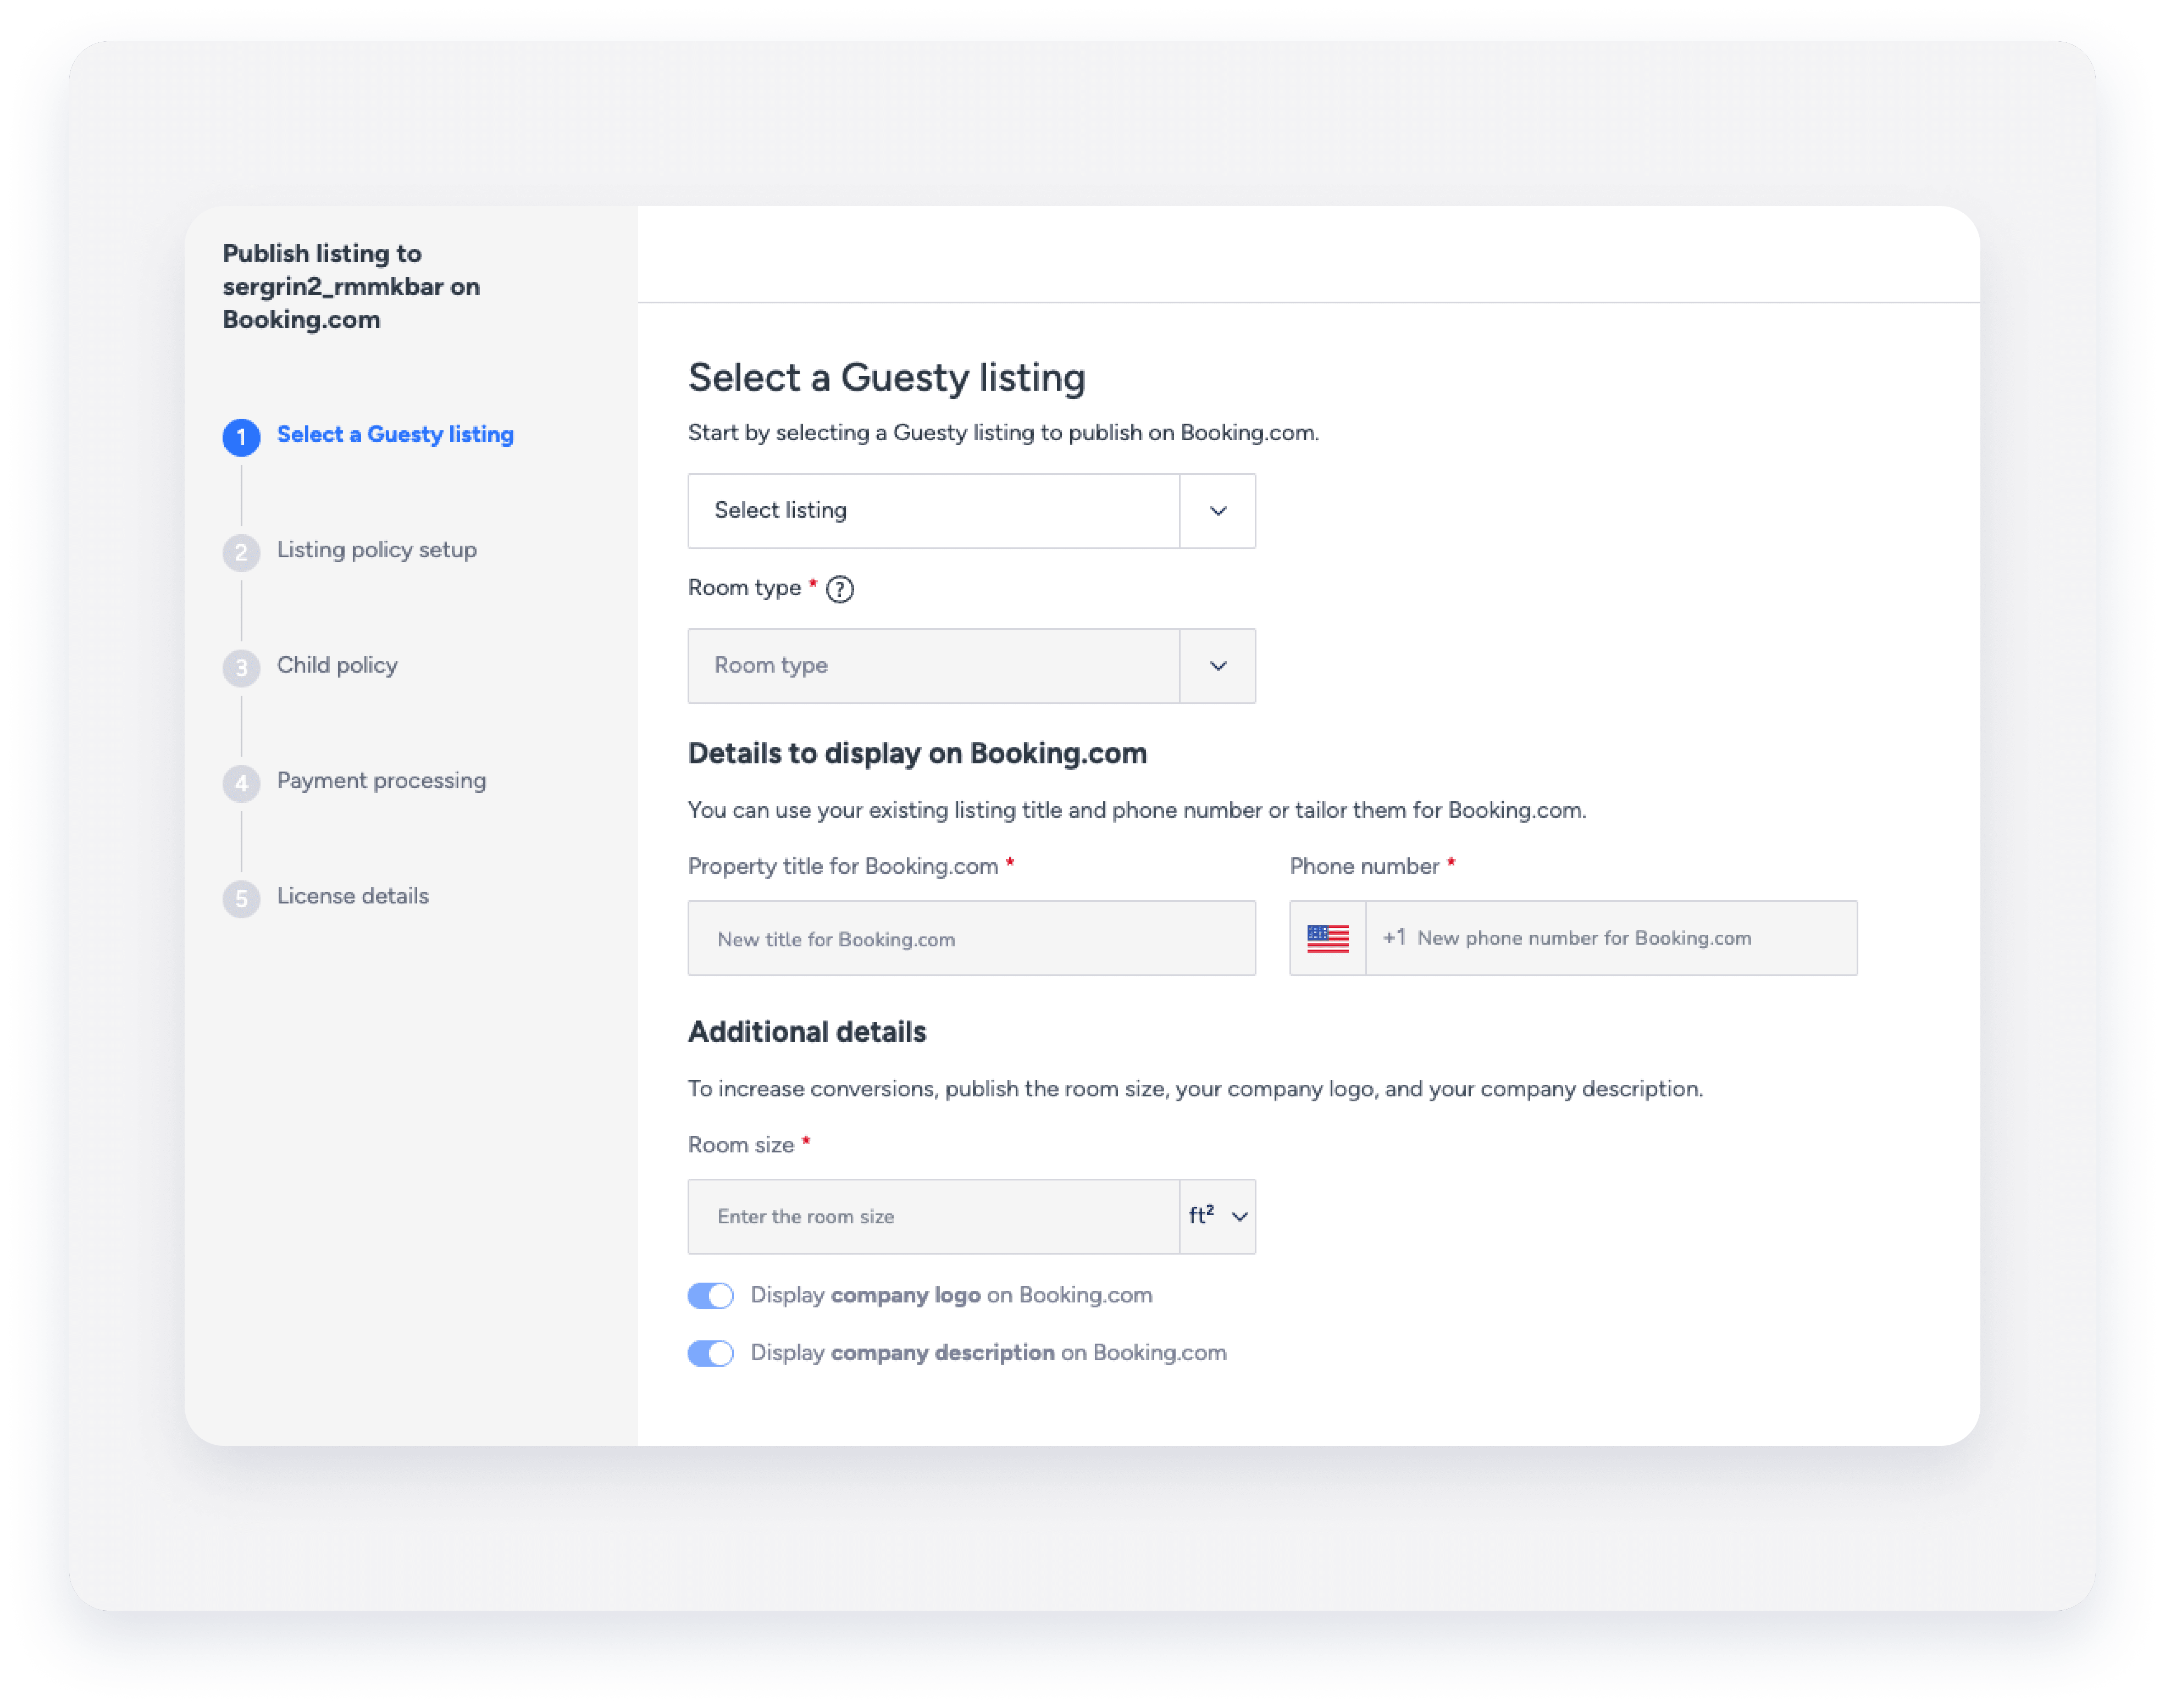Open Payment processing step
The width and height of the screenshot is (2165, 1708).
tap(381, 780)
